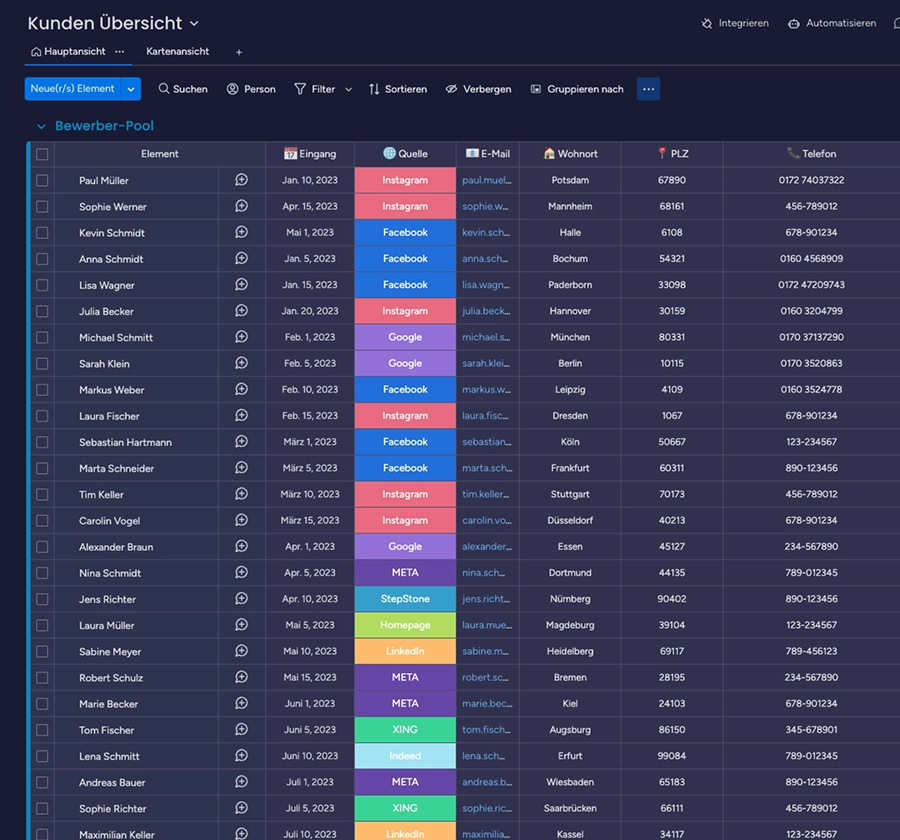900x840 pixels.
Task: Click the Suchen magnifier icon
Action: [164, 89]
